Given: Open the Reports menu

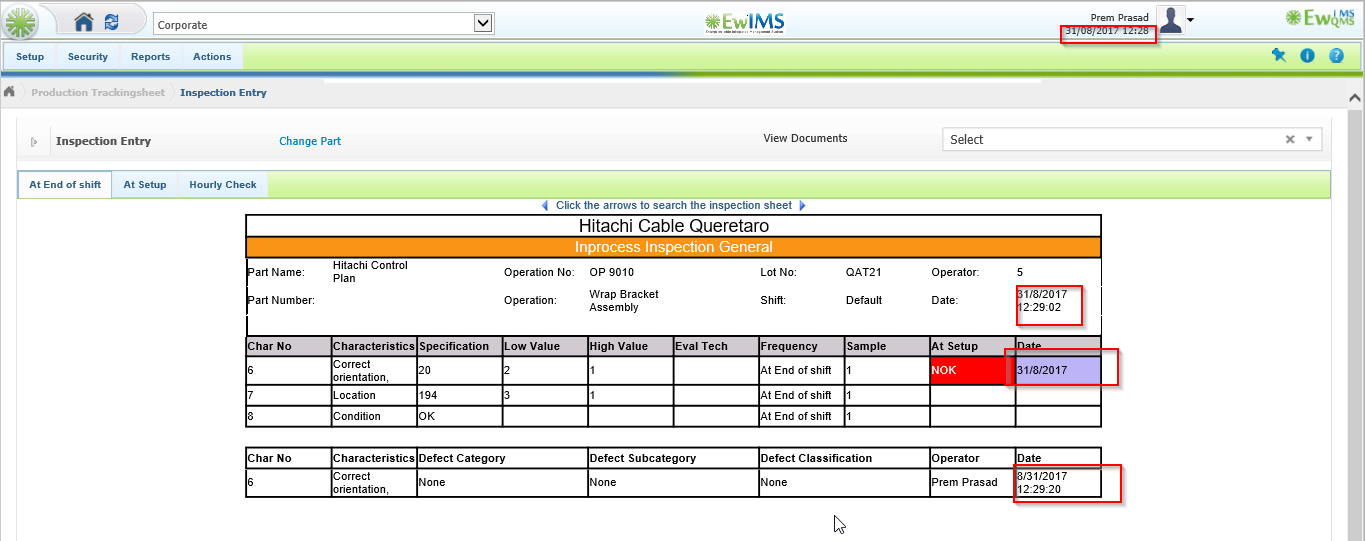Looking at the screenshot, I should tap(151, 57).
